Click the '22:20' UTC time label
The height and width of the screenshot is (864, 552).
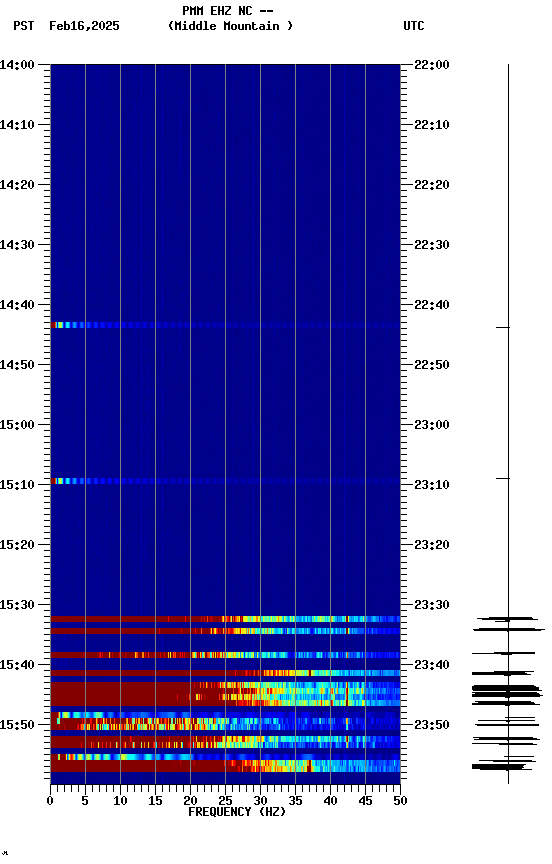[x=432, y=185]
